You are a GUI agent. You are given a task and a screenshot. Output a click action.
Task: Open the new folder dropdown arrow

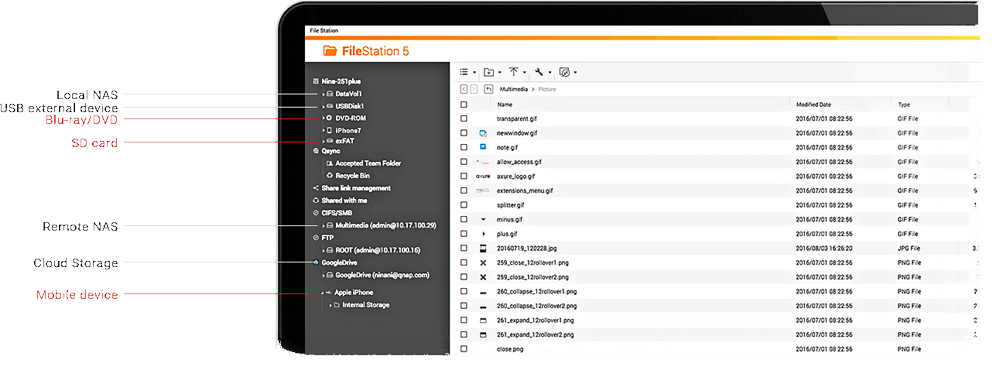(x=499, y=73)
